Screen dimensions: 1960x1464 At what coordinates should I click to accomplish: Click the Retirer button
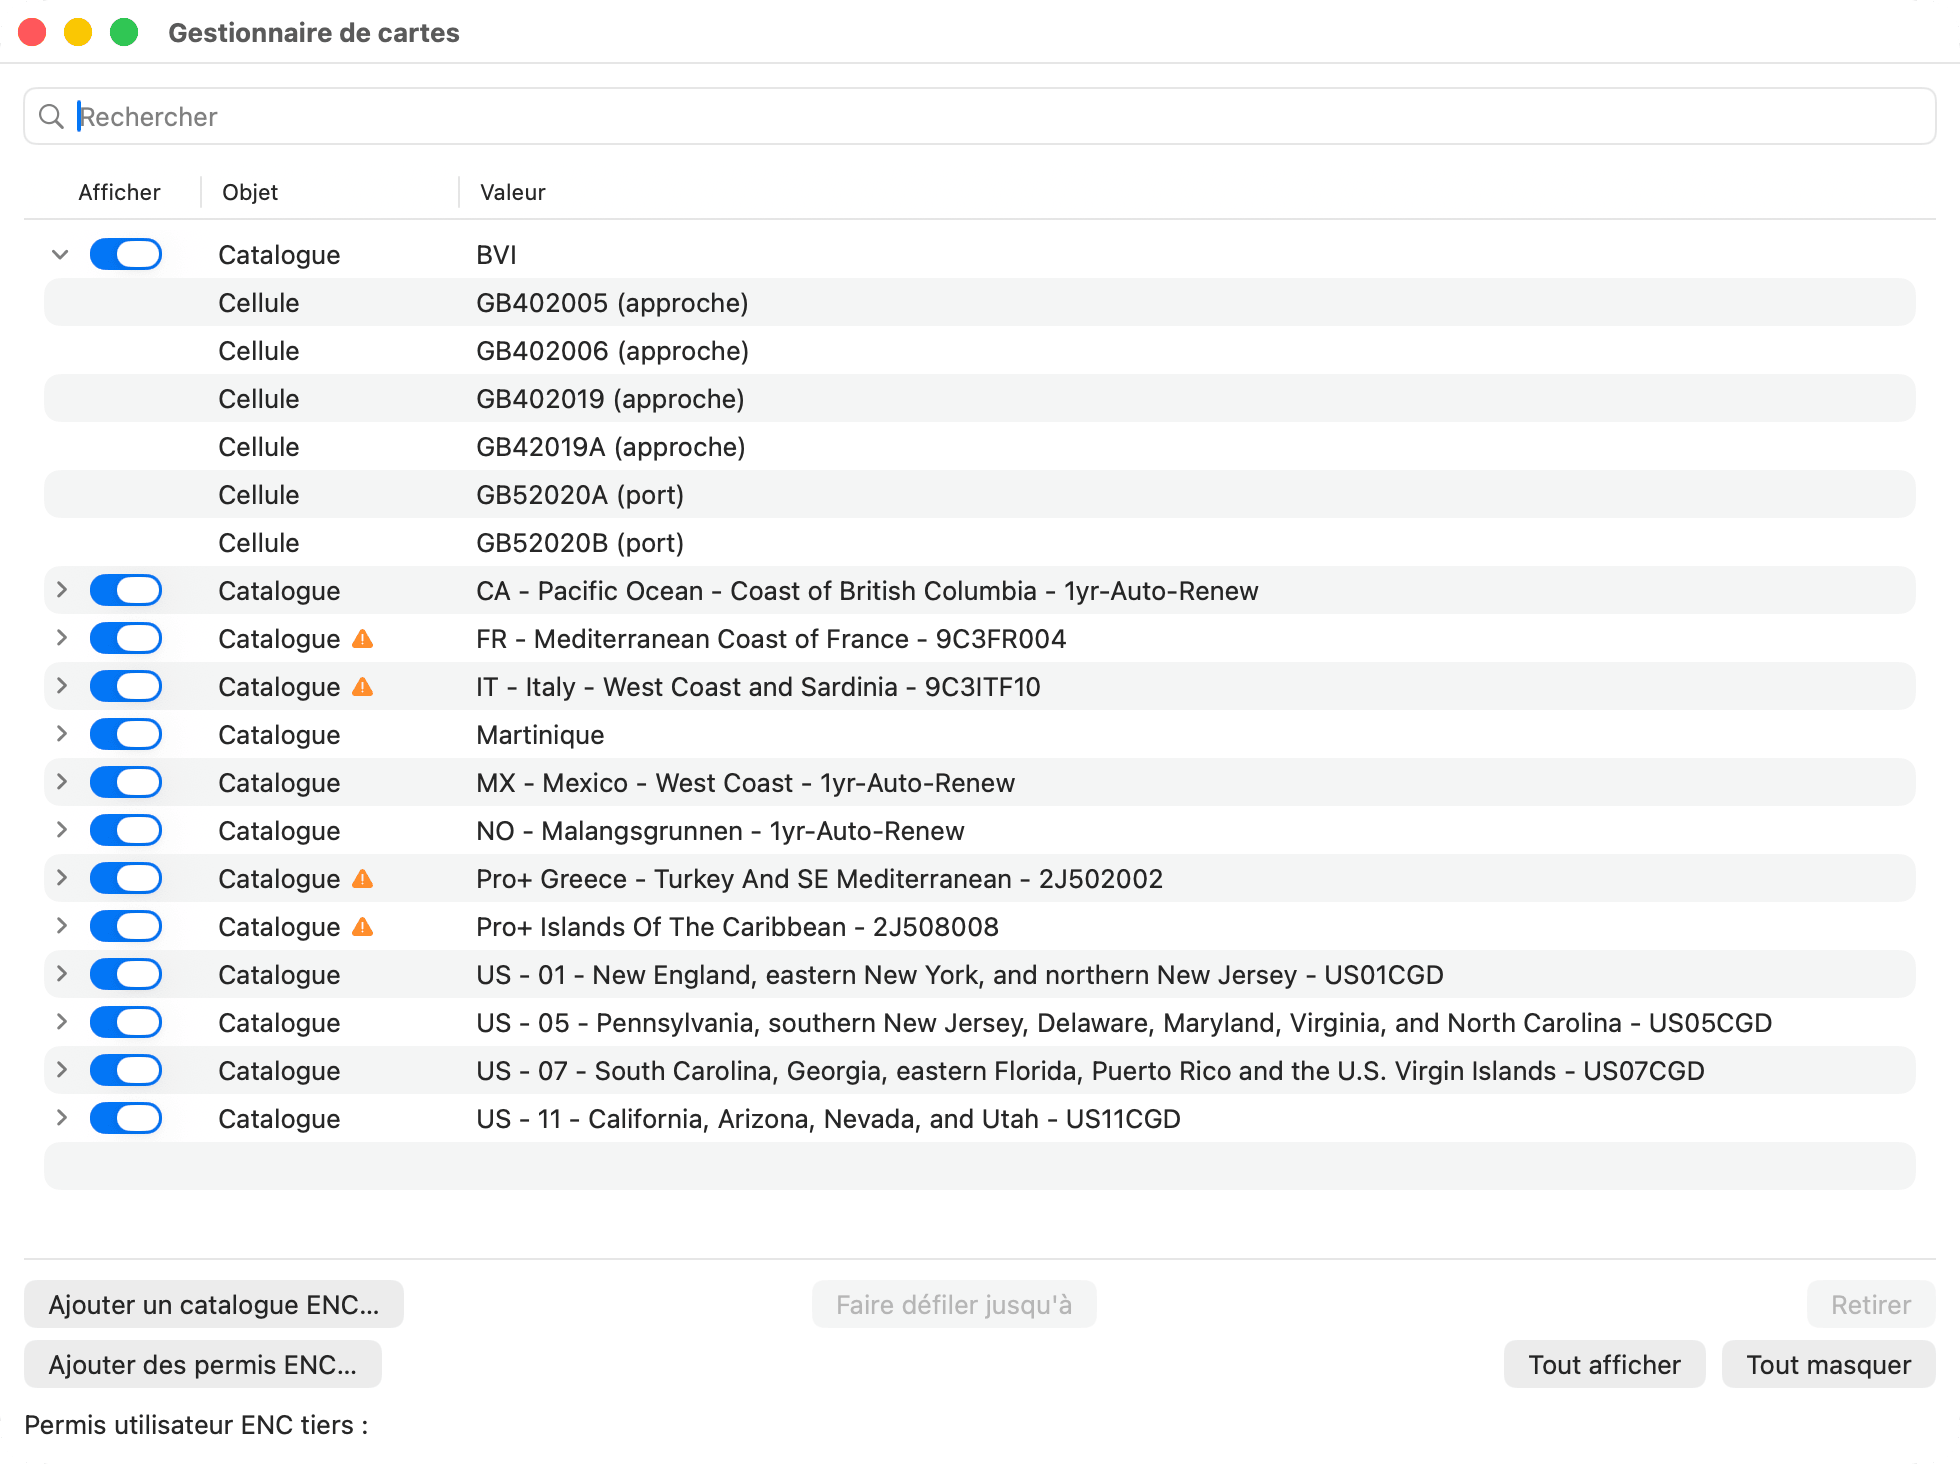(1871, 1304)
